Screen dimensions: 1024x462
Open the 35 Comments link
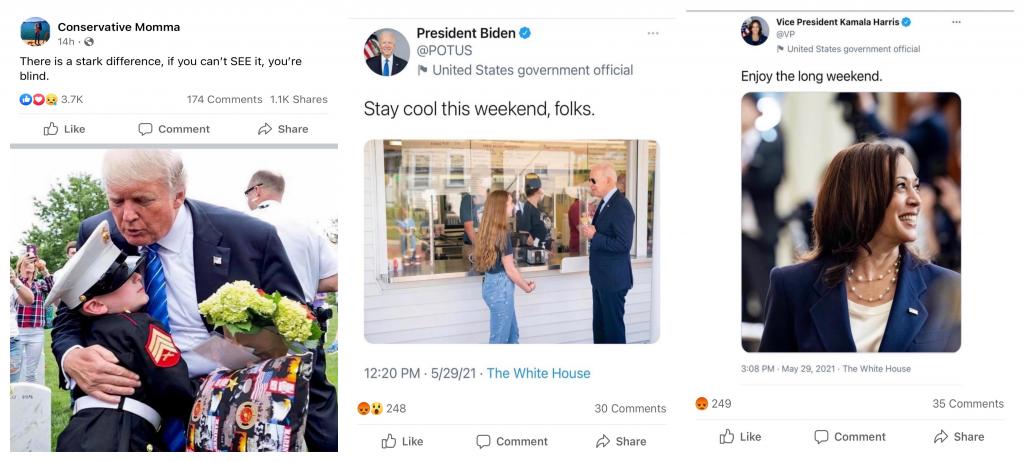coord(967,404)
